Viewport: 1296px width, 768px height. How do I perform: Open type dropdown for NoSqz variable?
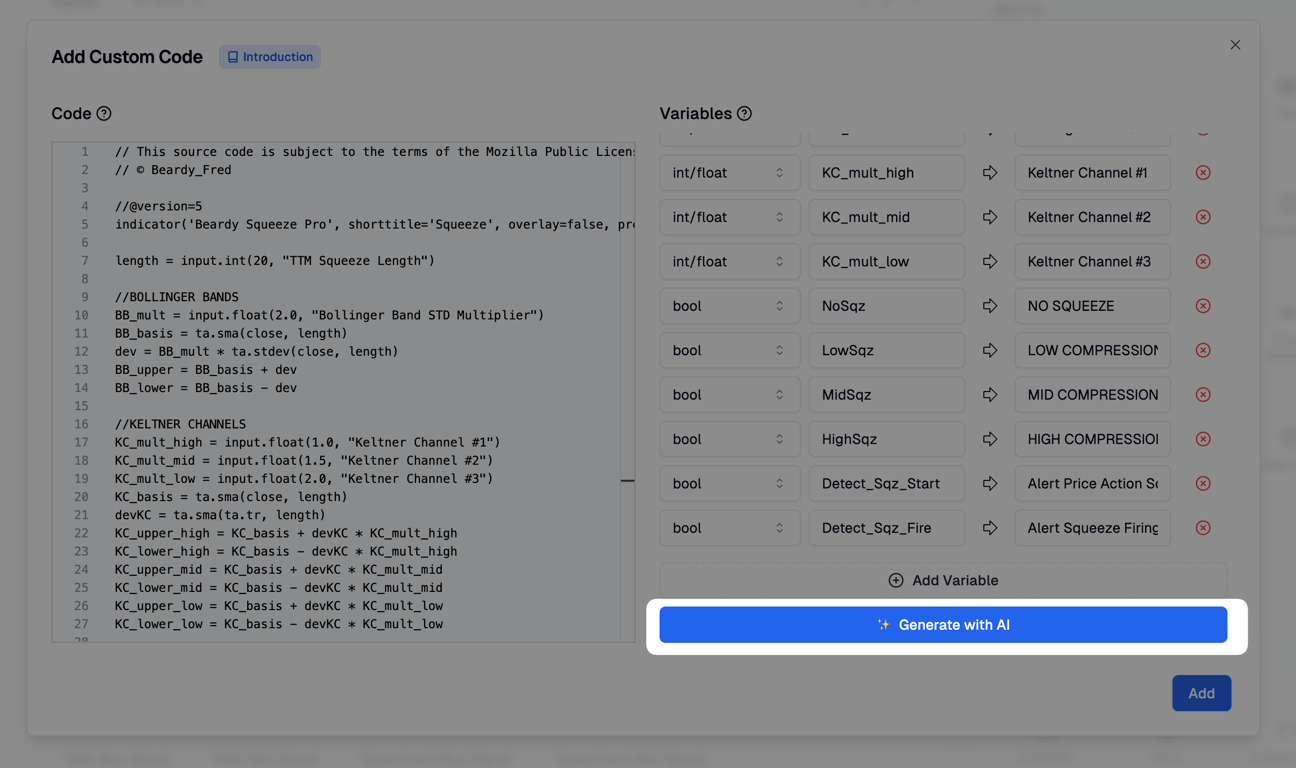pos(729,306)
